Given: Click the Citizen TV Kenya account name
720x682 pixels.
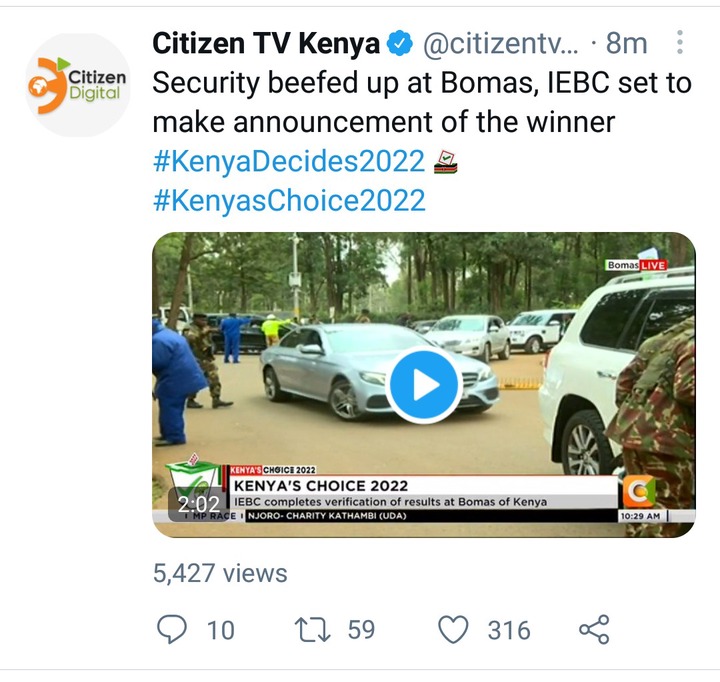Looking at the screenshot, I should (x=266, y=43).
